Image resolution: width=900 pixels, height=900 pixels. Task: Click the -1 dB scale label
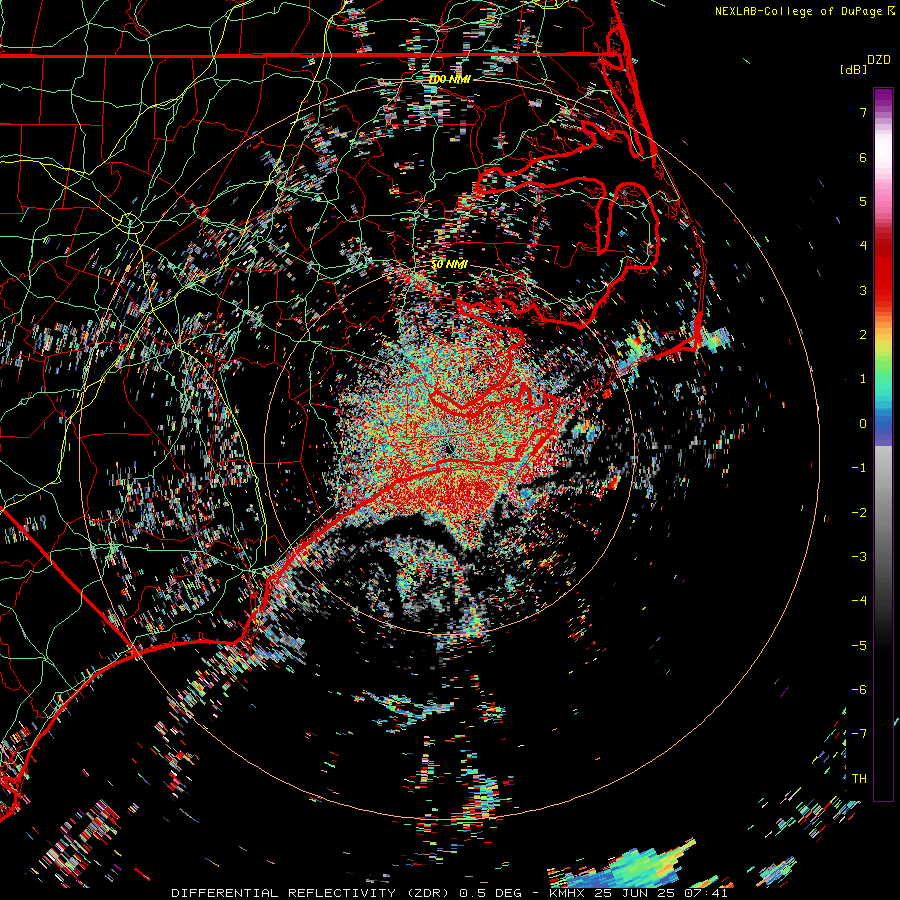click(859, 468)
